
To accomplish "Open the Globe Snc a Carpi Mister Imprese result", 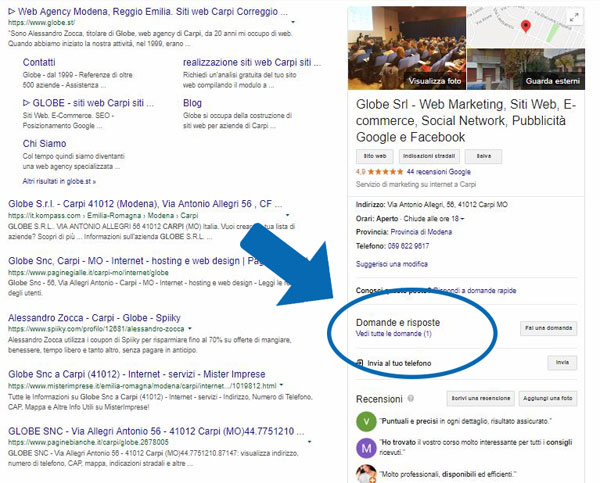I will pyautogui.click(x=137, y=374).
